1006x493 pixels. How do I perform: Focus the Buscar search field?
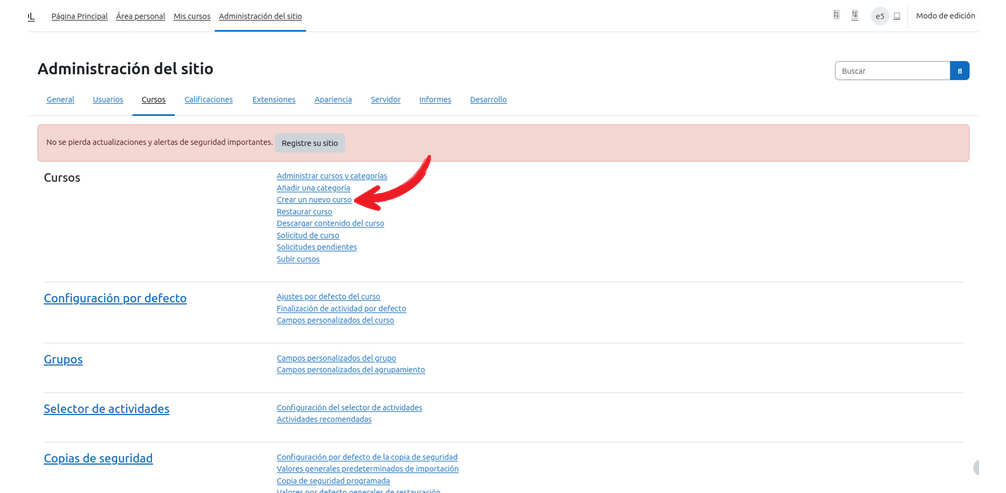click(891, 71)
